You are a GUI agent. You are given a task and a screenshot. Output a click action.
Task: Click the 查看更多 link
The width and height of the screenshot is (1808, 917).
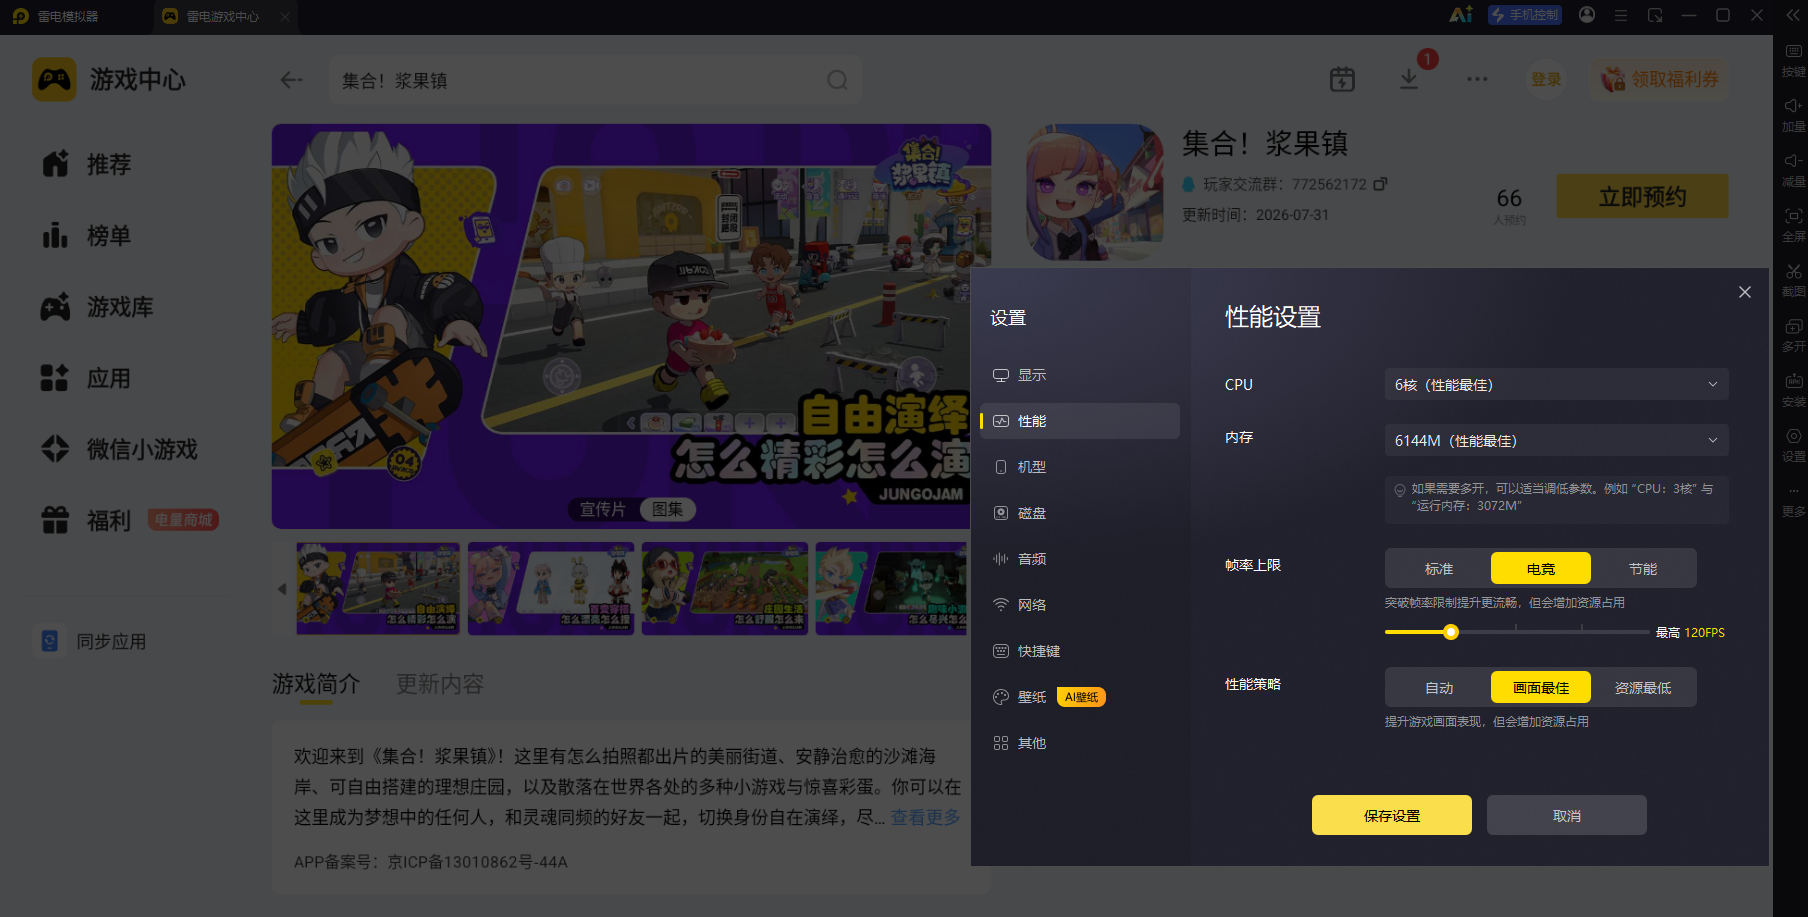(x=925, y=817)
